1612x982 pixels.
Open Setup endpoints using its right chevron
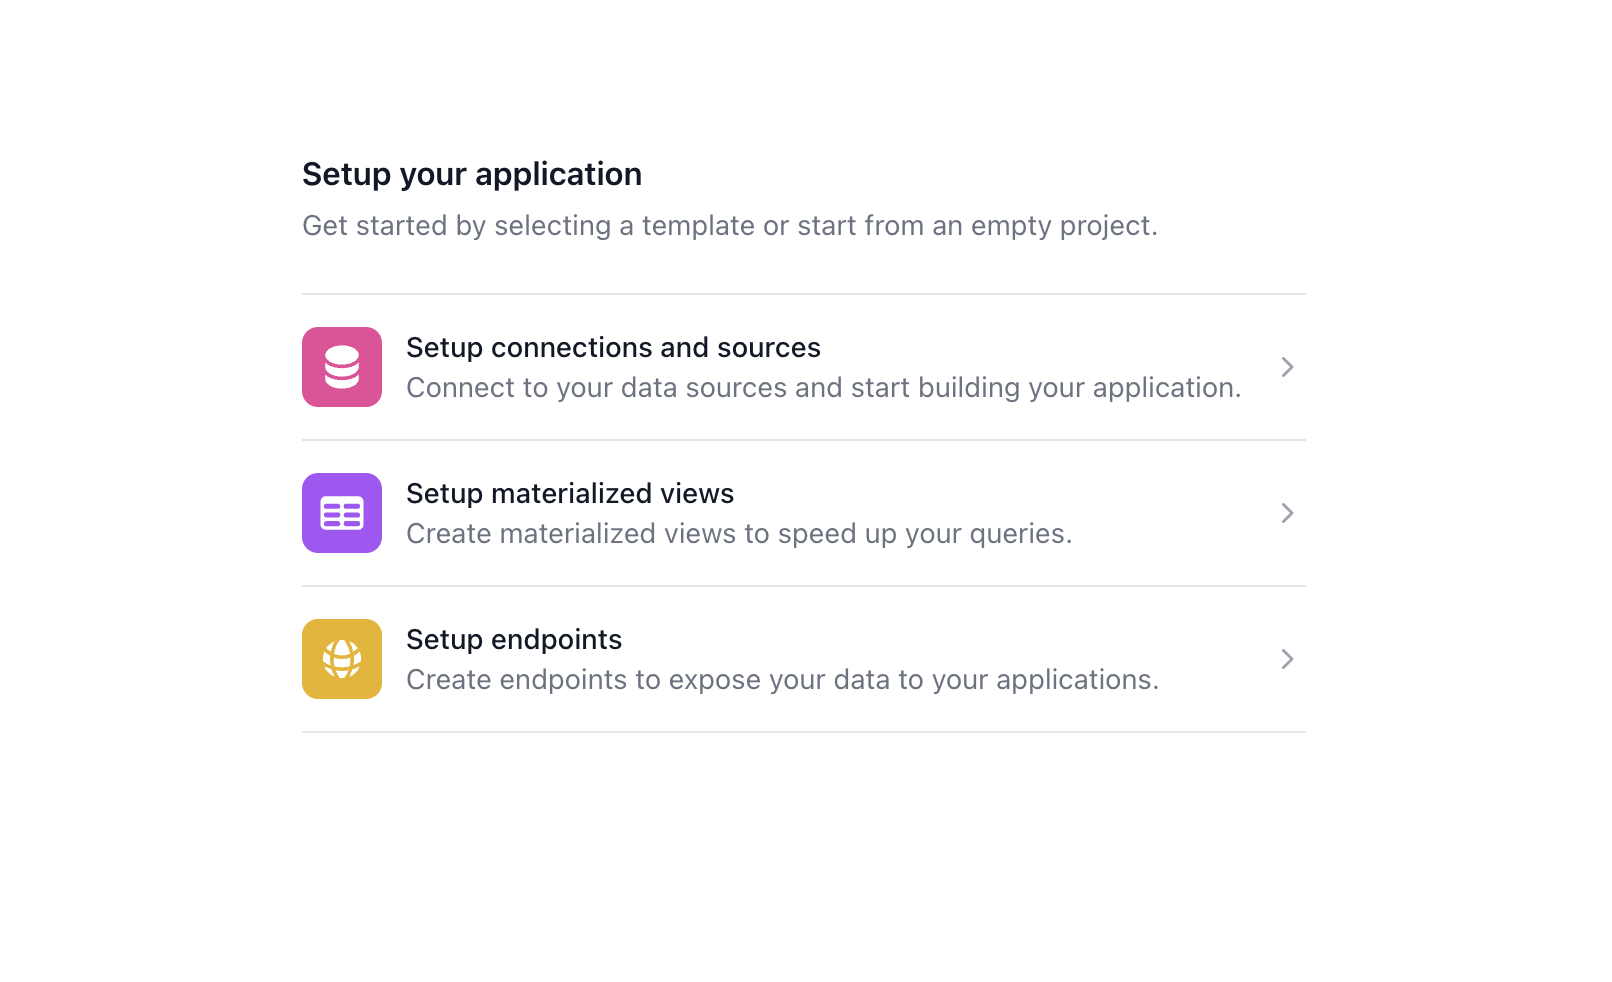tap(1287, 659)
